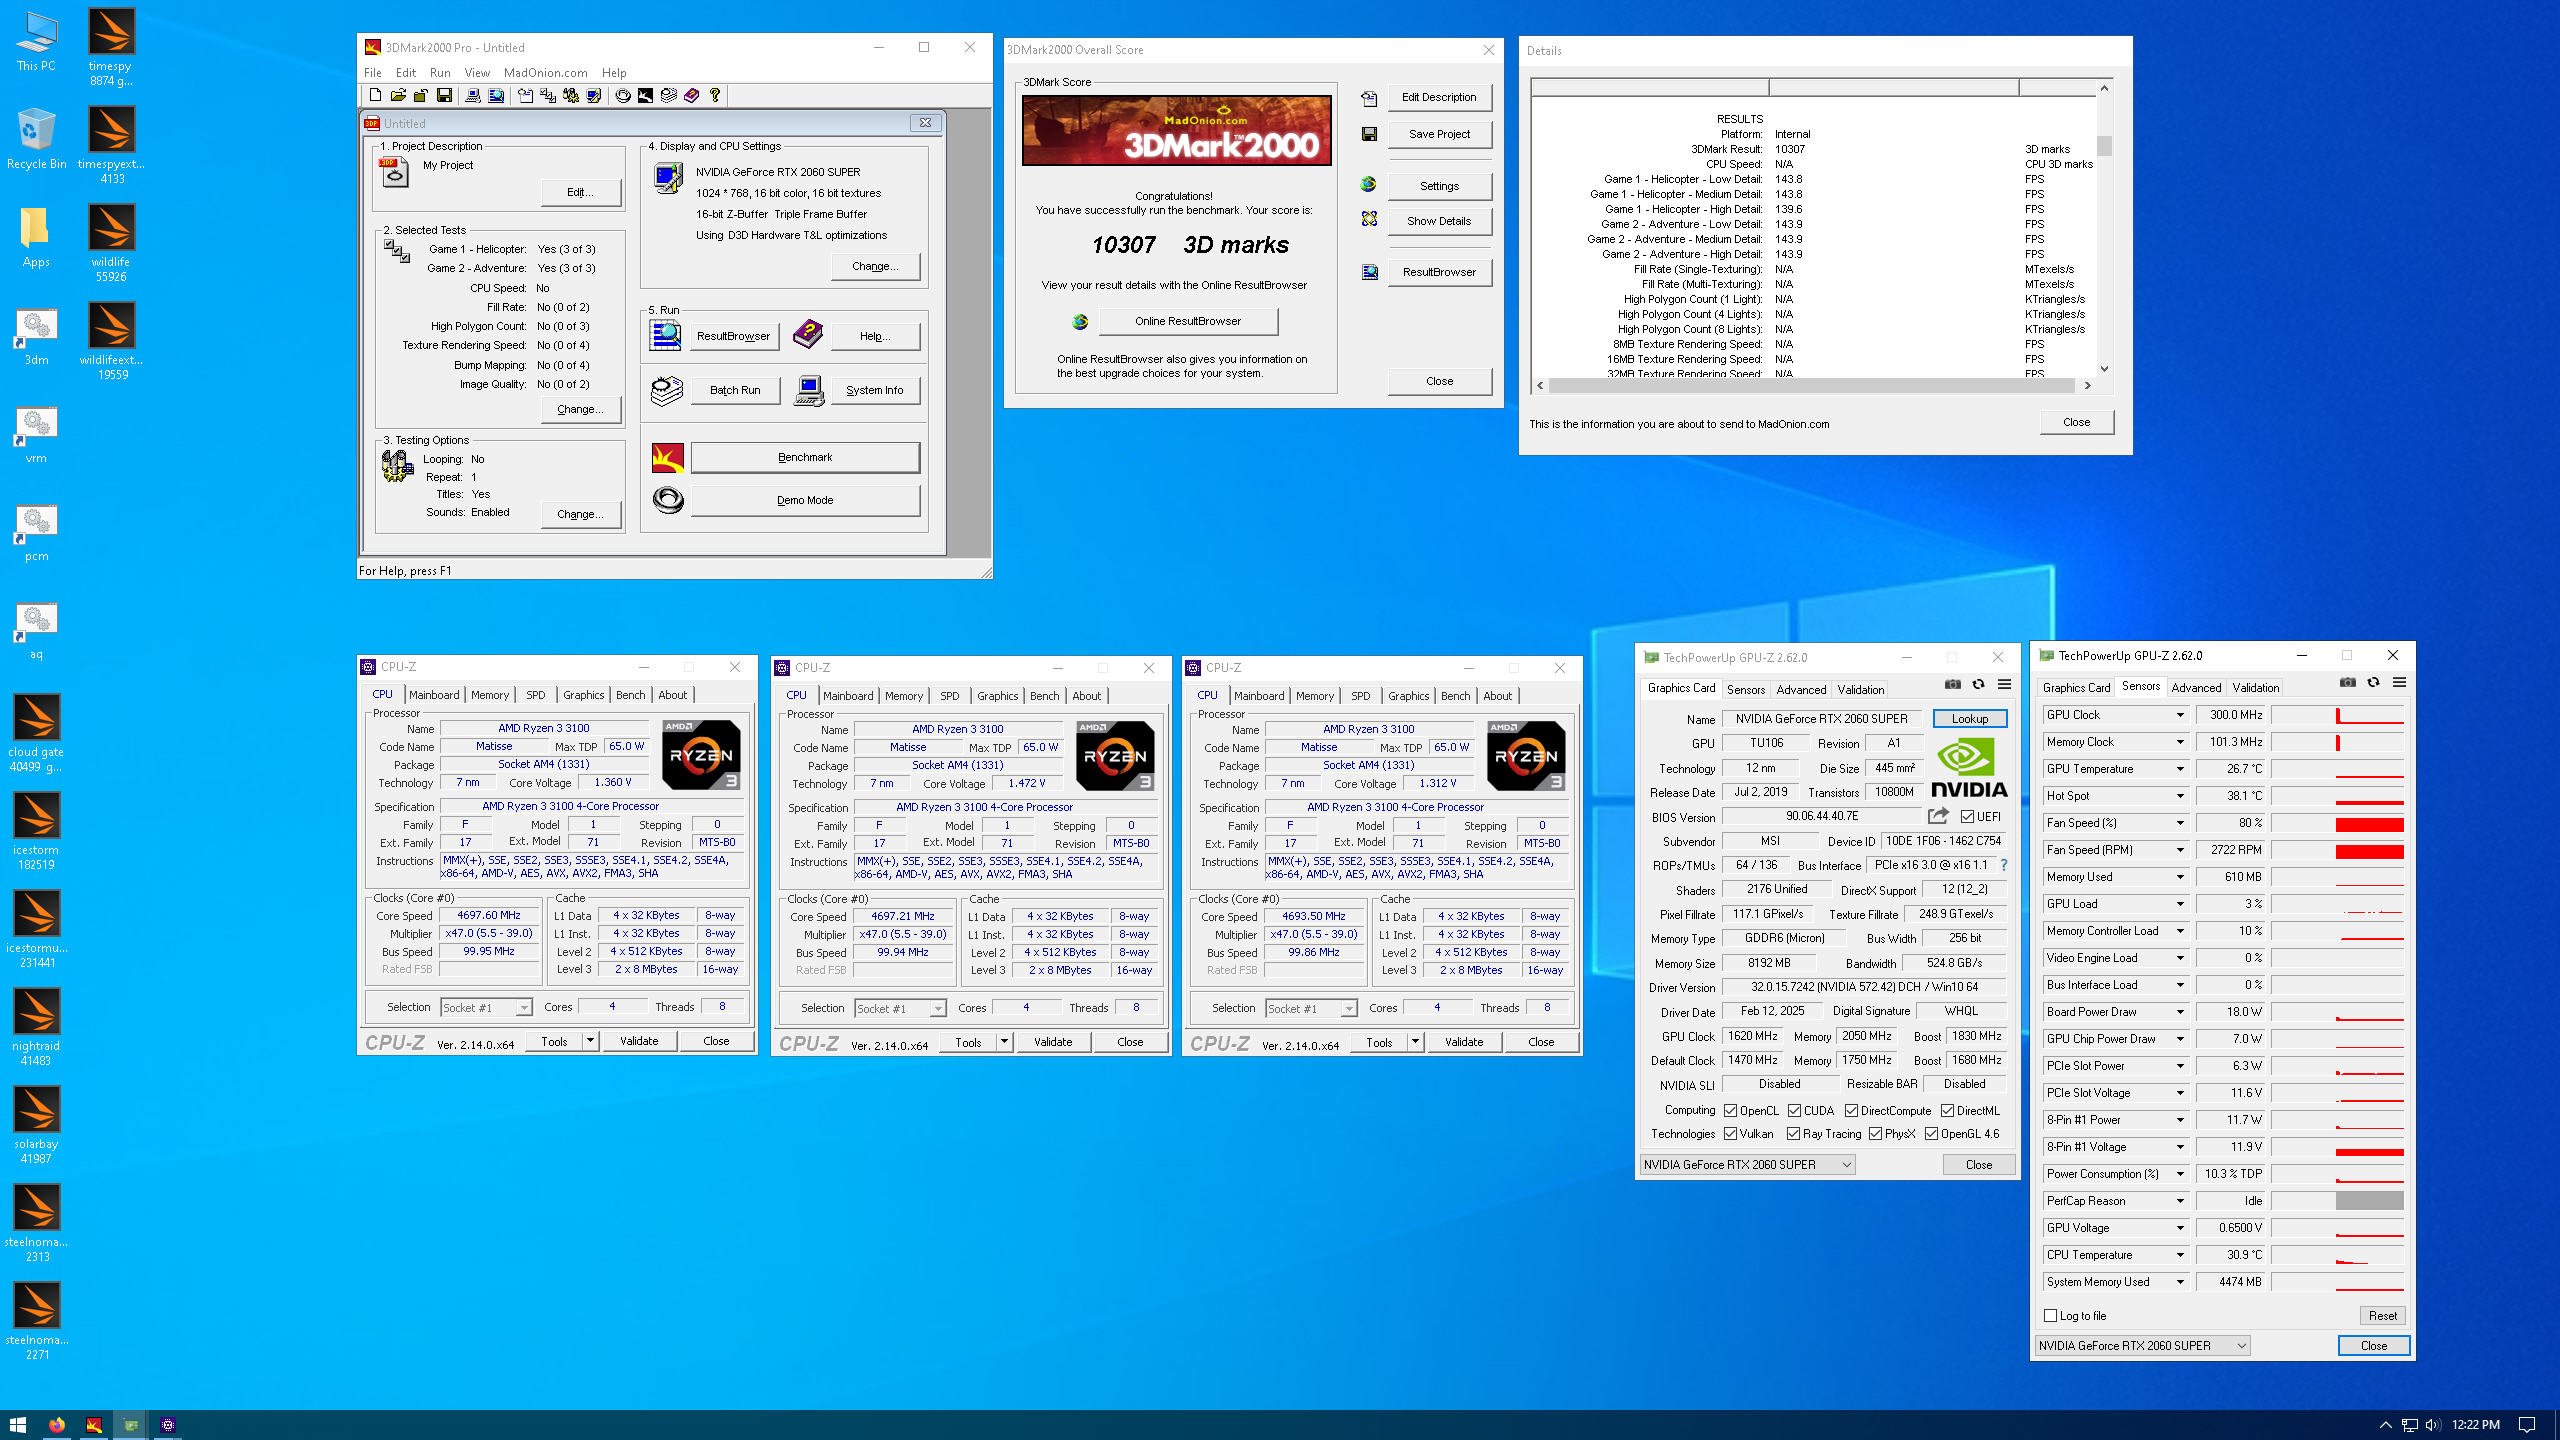Screen dimensions: 2560x1440
Task: Click the red Benchmark icon beside Benchmark button
Action: point(667,458)
